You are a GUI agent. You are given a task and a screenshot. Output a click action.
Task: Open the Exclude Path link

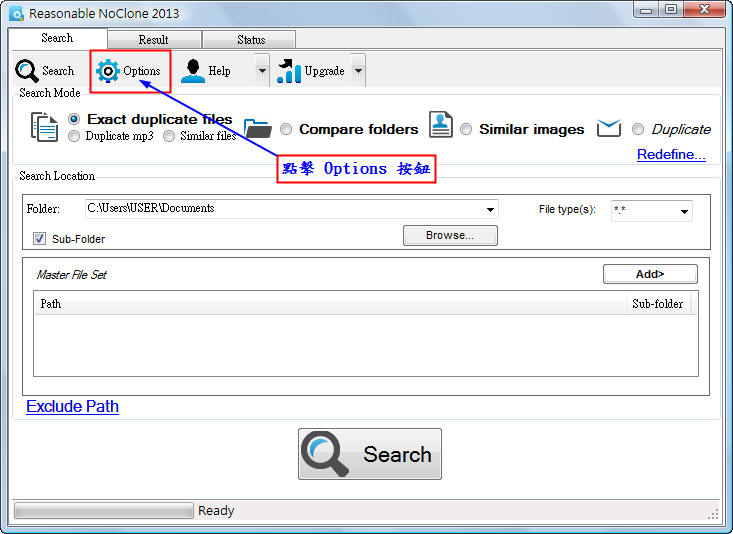[72, 406]
